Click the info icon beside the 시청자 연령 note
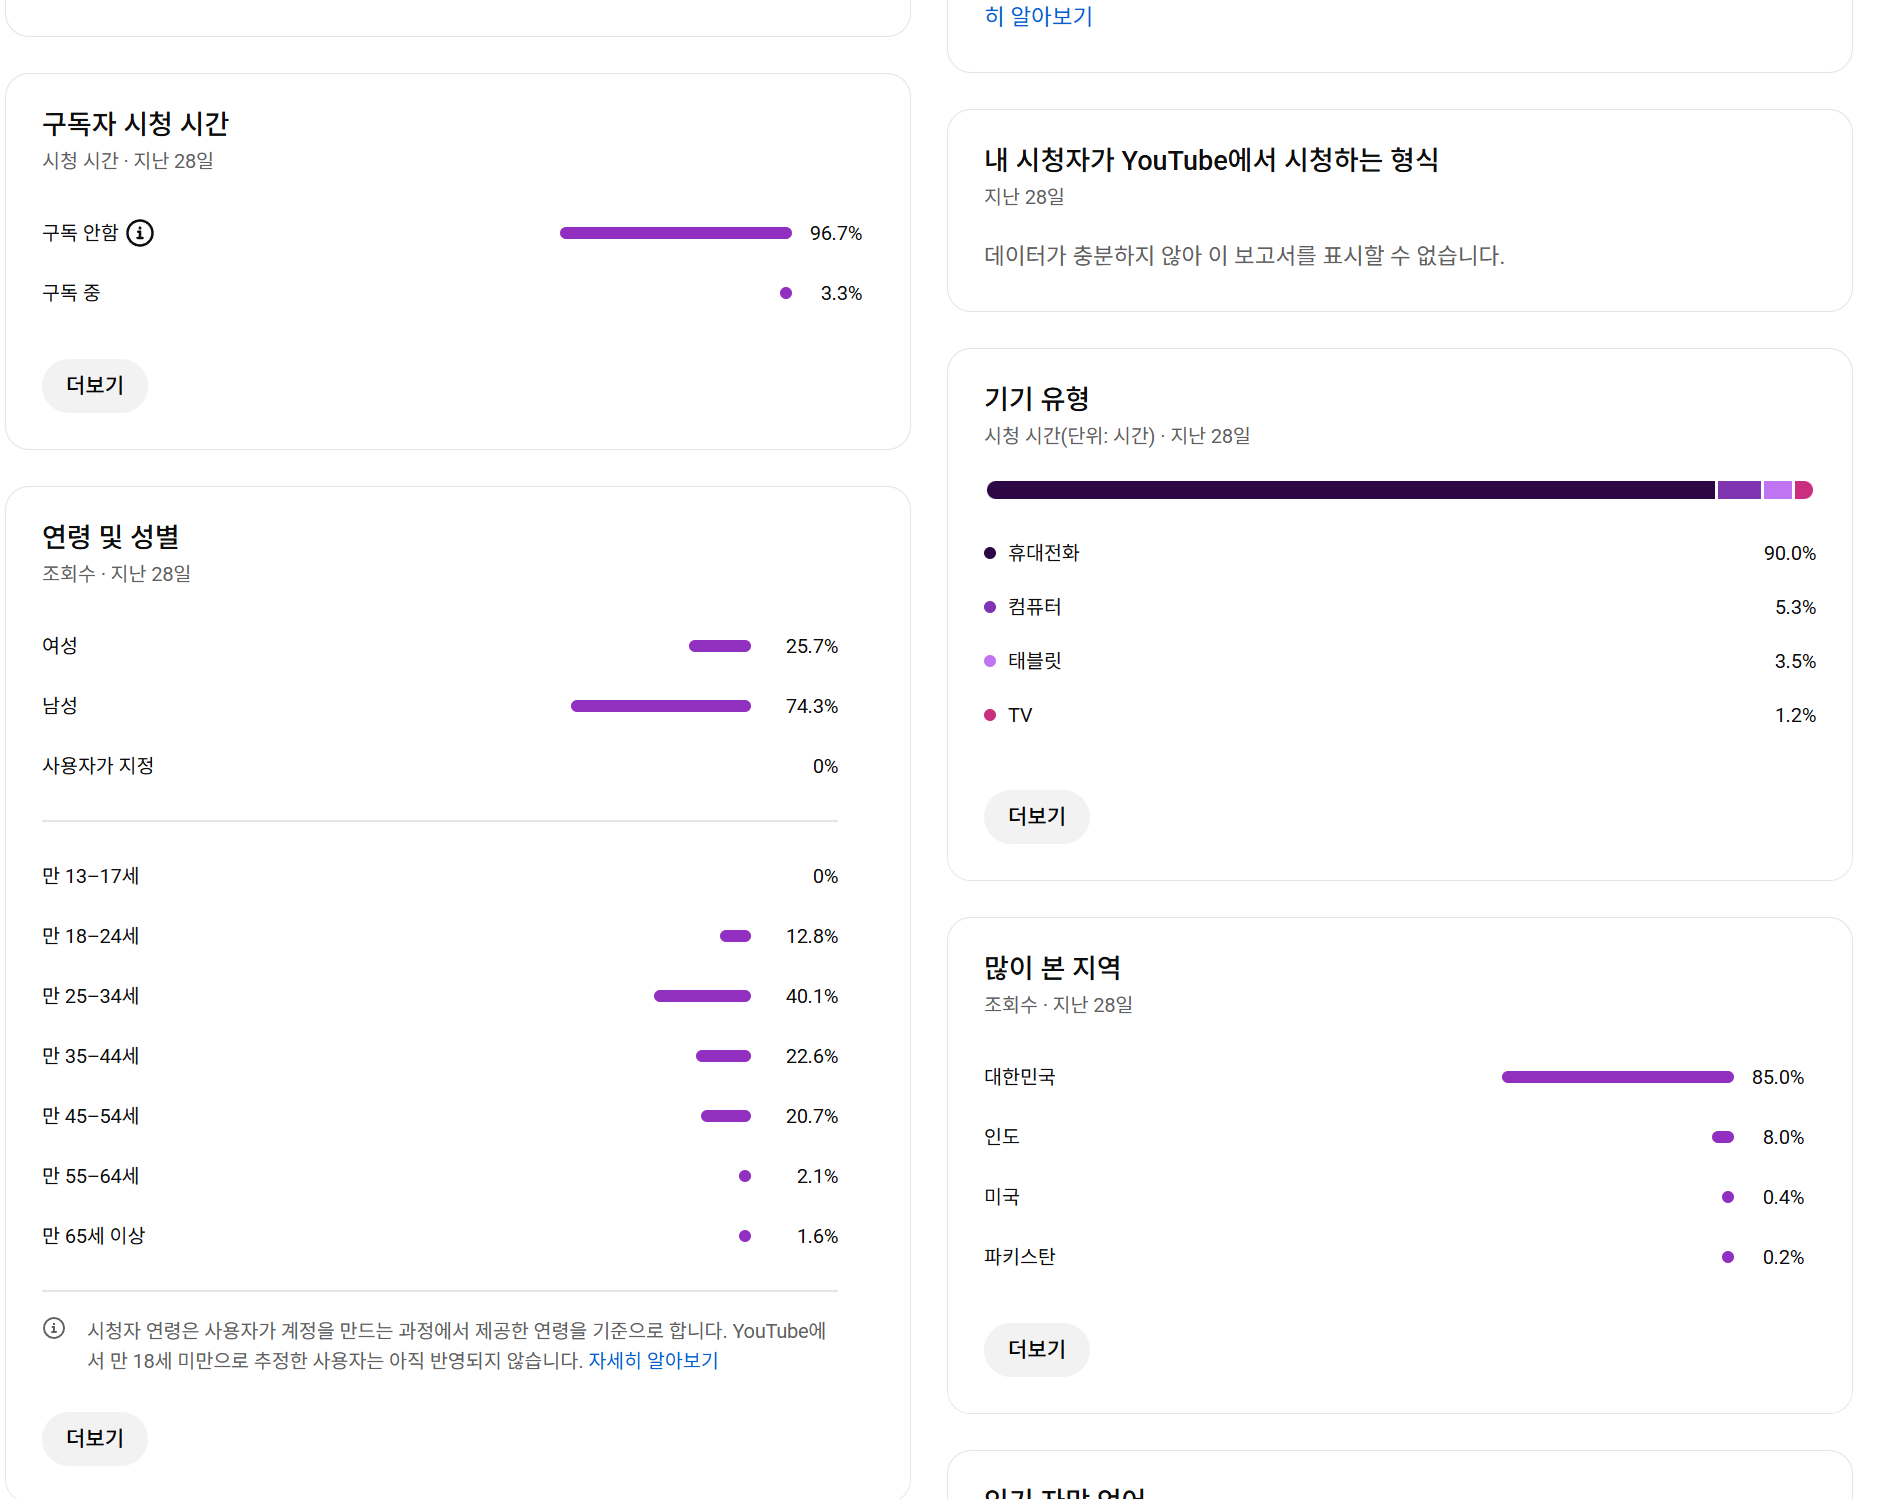This screenshot has width=1901, height=1499. tap(54, 1328)
